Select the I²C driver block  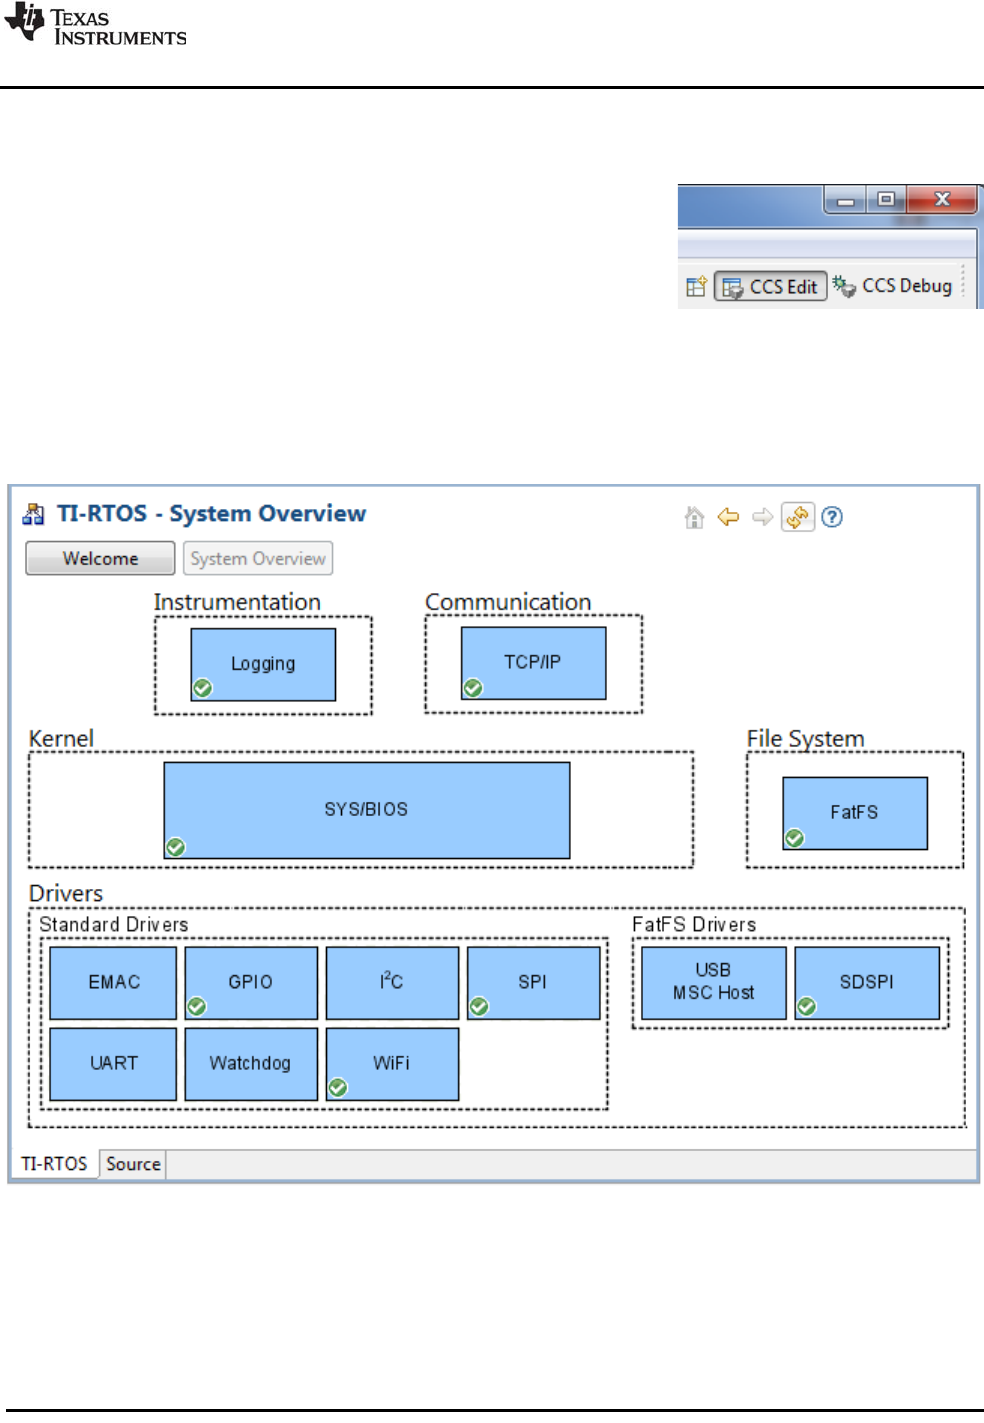(392, 983)
